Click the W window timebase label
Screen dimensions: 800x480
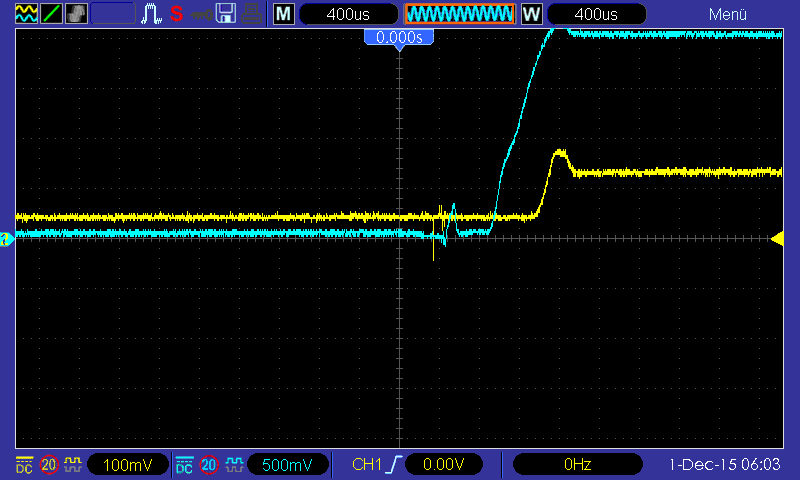pyautogui.click(x=531, y=14)
